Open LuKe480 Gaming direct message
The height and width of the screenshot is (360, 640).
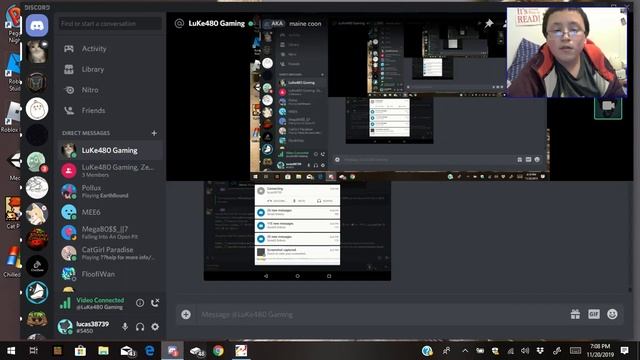(x=109, y=150)
